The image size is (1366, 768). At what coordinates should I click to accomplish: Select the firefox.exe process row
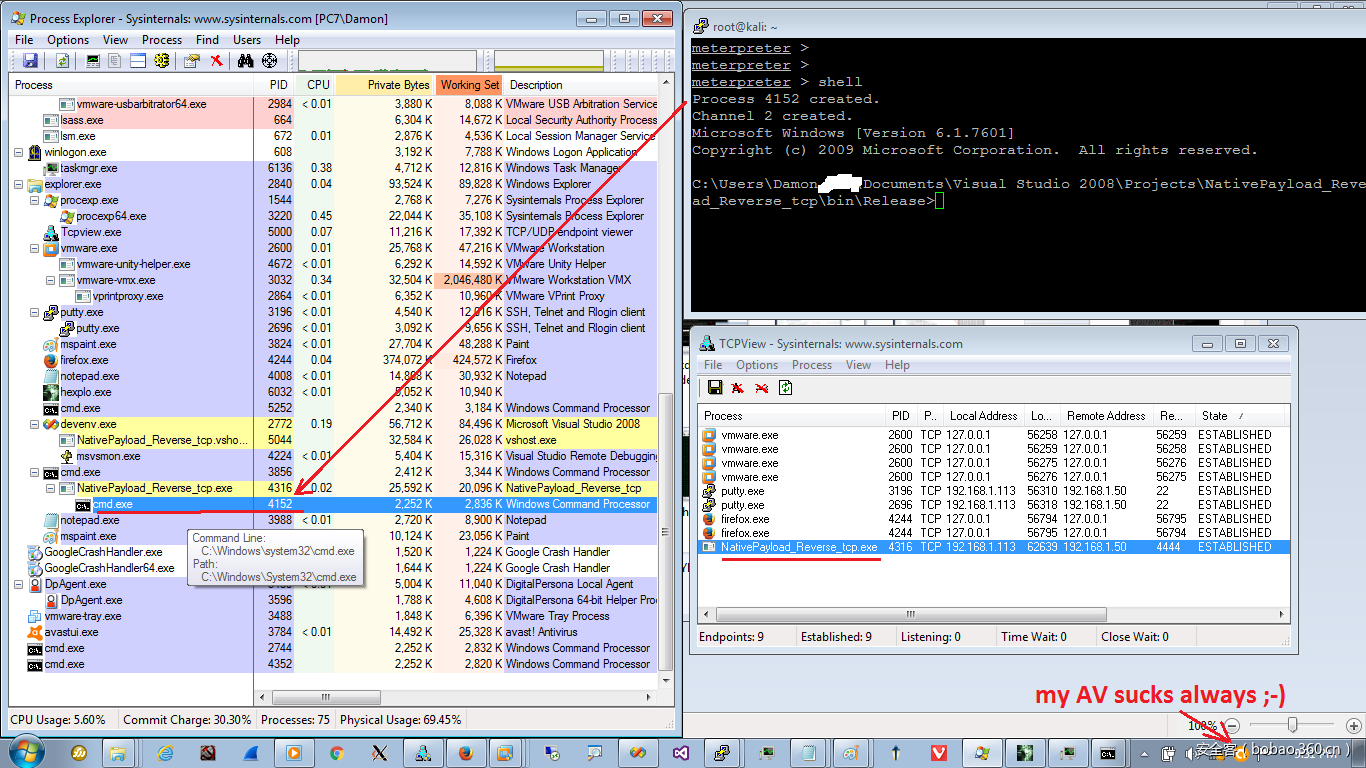coord(84,360)
